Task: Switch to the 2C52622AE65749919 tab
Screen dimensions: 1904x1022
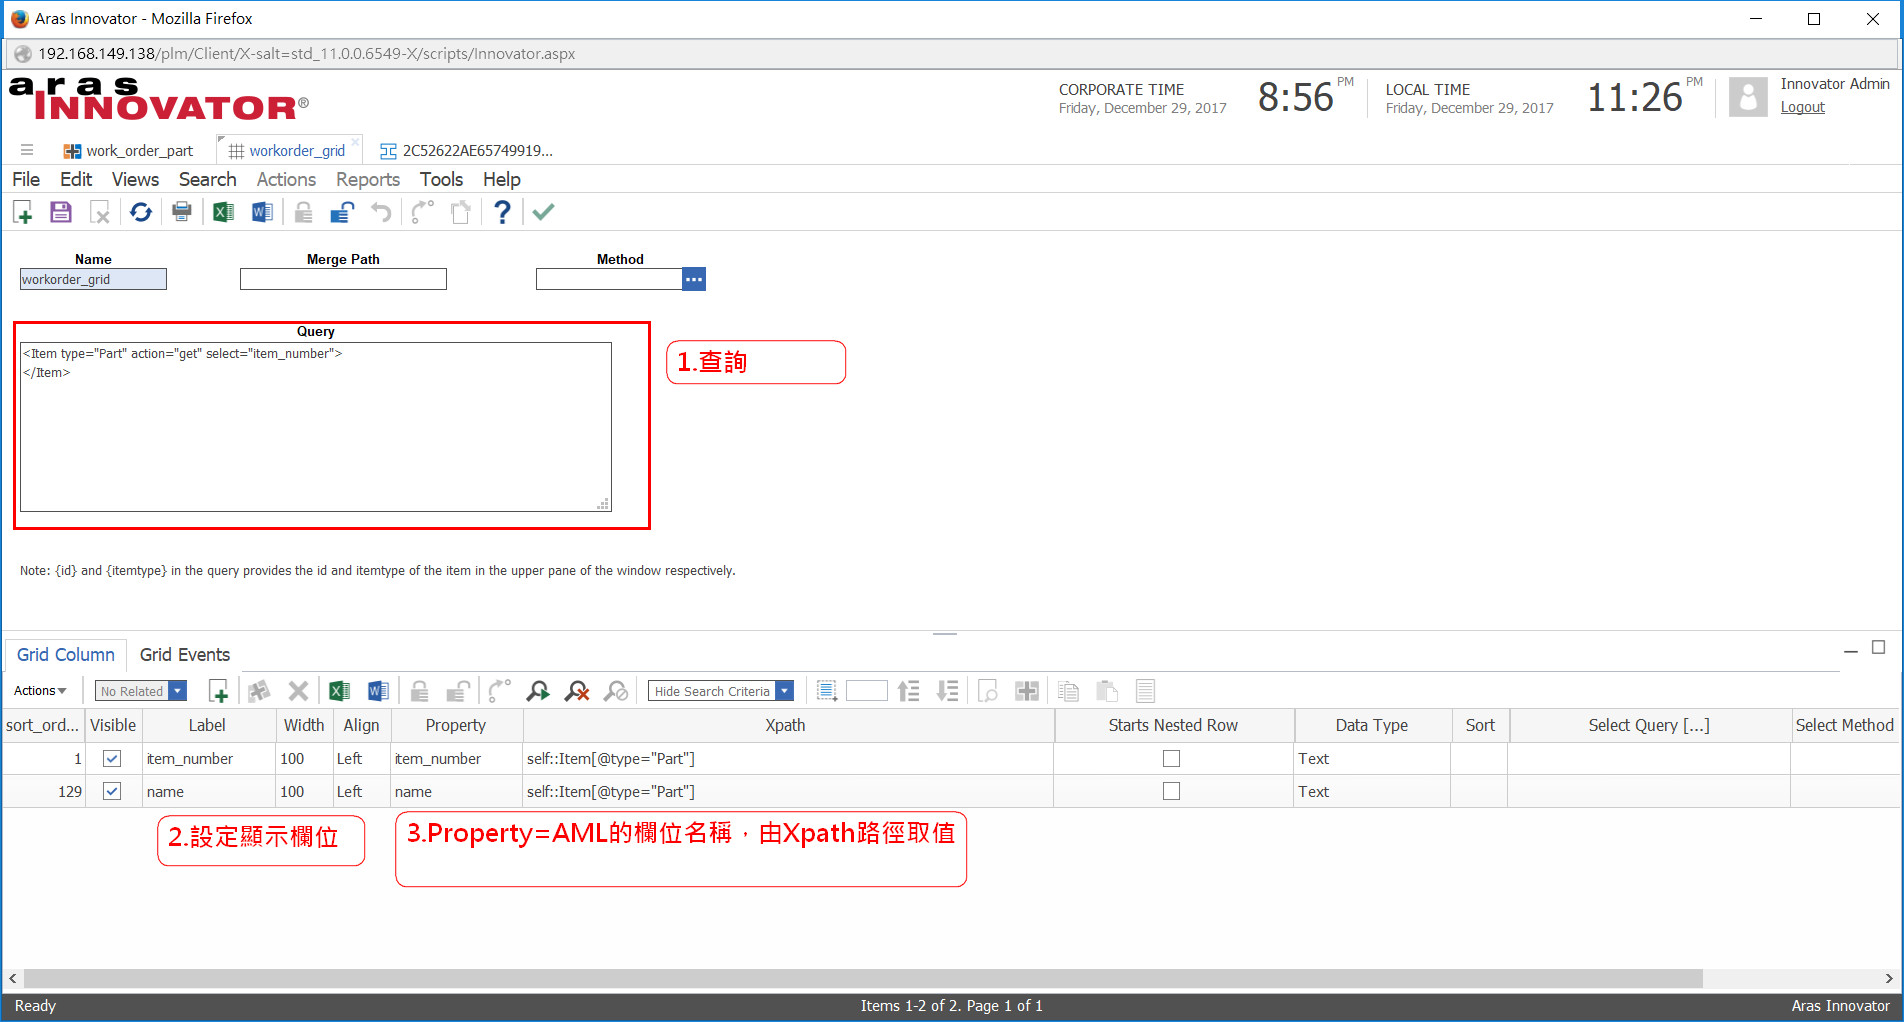Action: [x=466, y=151]
